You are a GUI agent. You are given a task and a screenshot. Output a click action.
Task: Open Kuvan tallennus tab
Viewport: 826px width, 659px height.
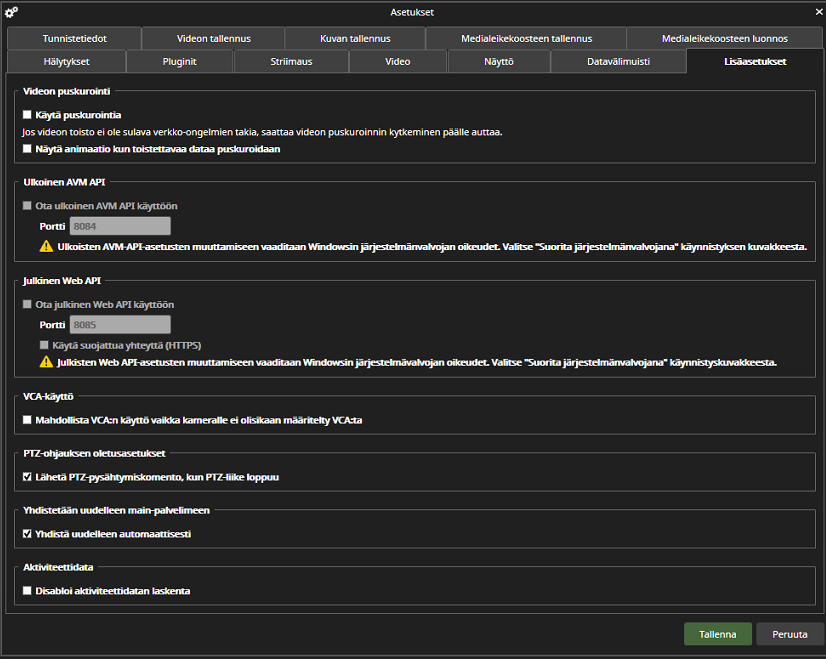pos(355,38)
